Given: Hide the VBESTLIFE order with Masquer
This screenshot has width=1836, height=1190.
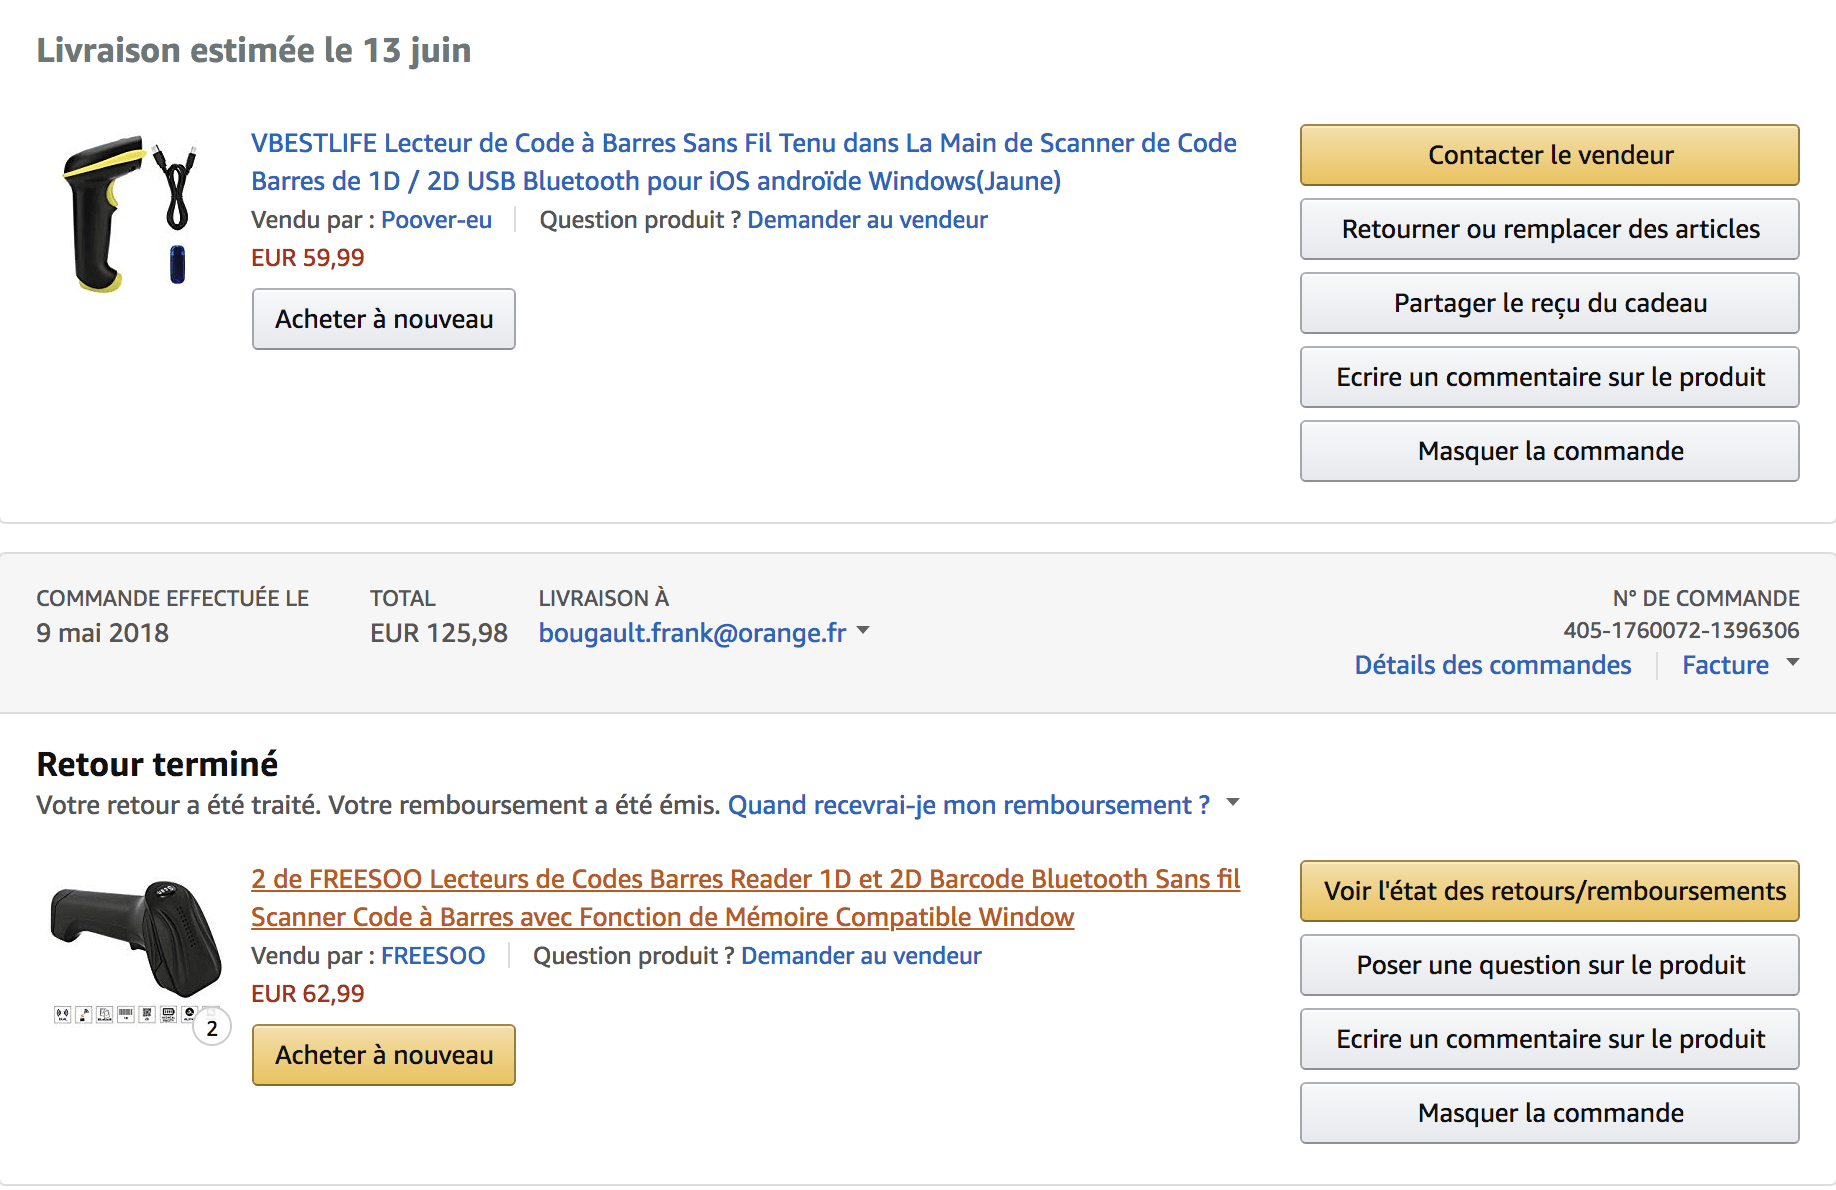Looking at the screenshot, I should point(1549,451).
